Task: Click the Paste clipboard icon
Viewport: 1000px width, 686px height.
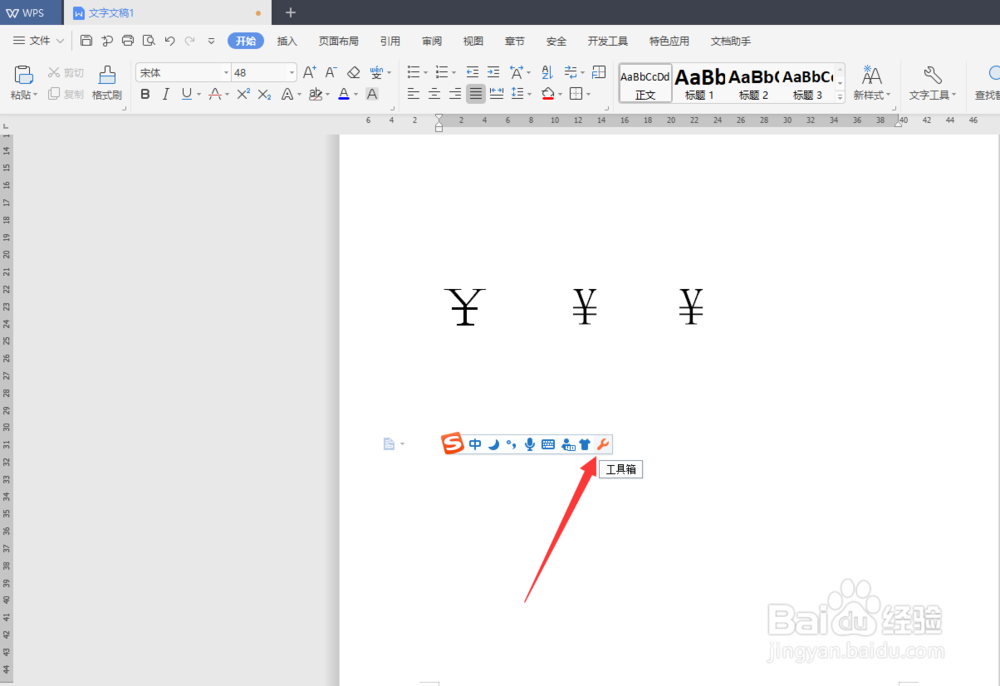Action: (x=23, y=75)
